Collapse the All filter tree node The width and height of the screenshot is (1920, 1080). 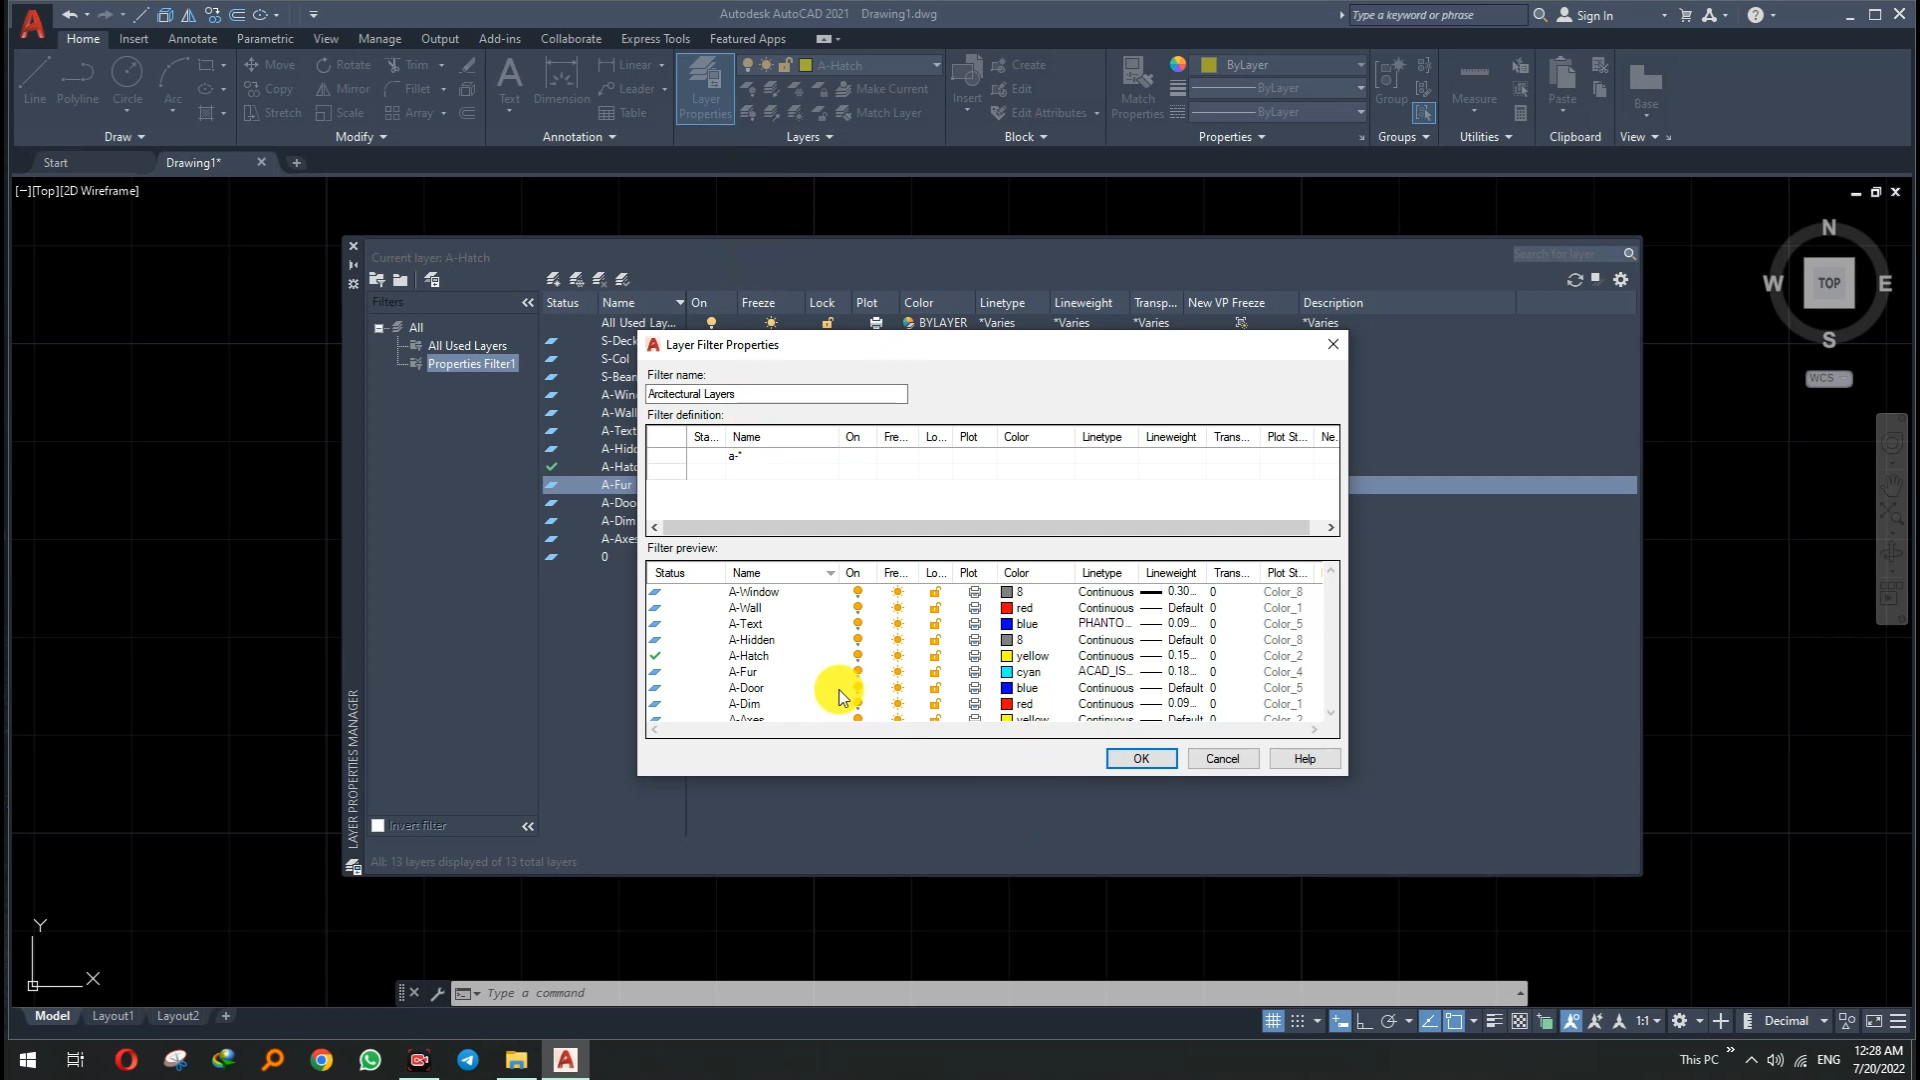(379, 328)
